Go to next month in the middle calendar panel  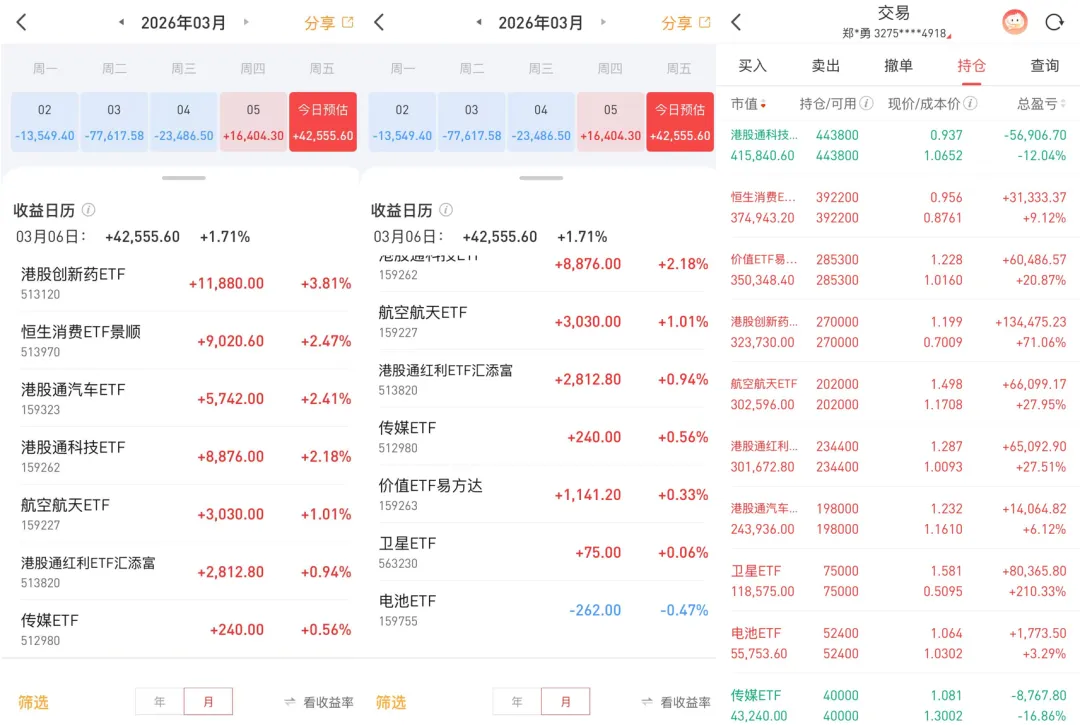tap(603, 22)
